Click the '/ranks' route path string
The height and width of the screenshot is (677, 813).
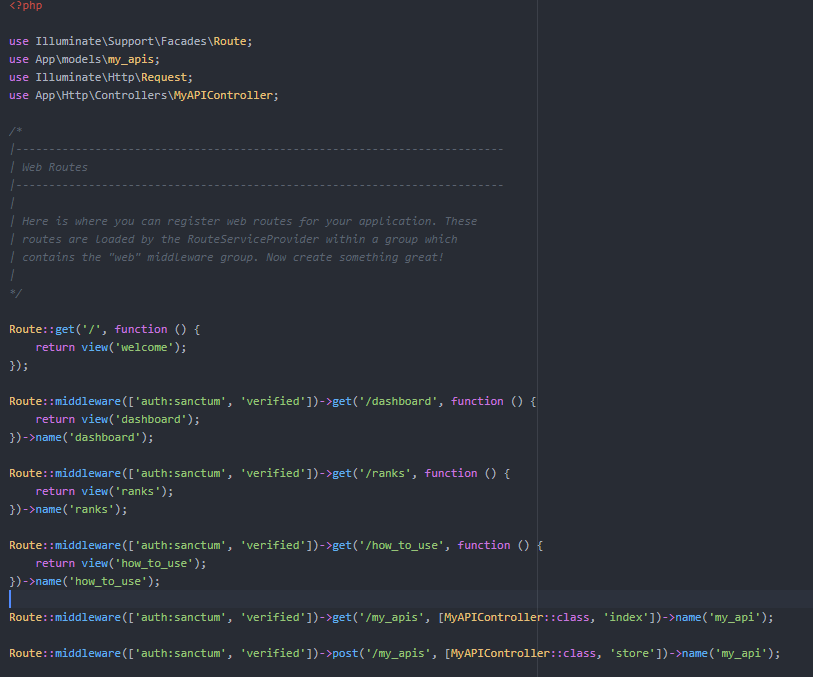pyautogui.click(x=385, y=473)
